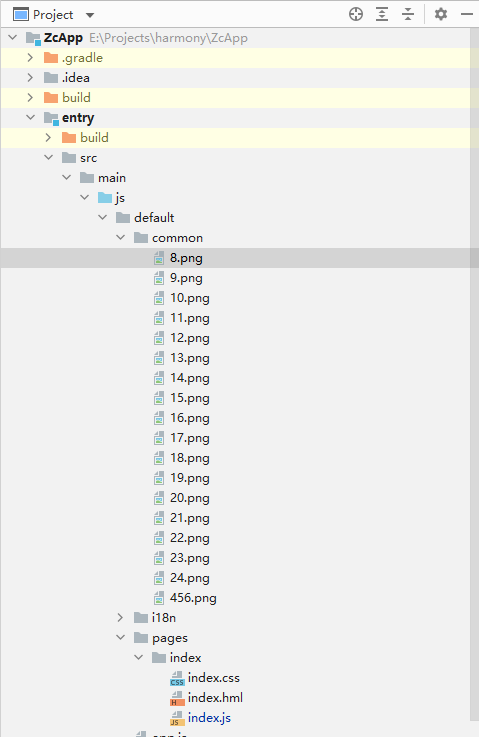This screenshot has width=479, height=737.
Task: Click the locate/select opened file target icon
Action: [x=356, y=14]
